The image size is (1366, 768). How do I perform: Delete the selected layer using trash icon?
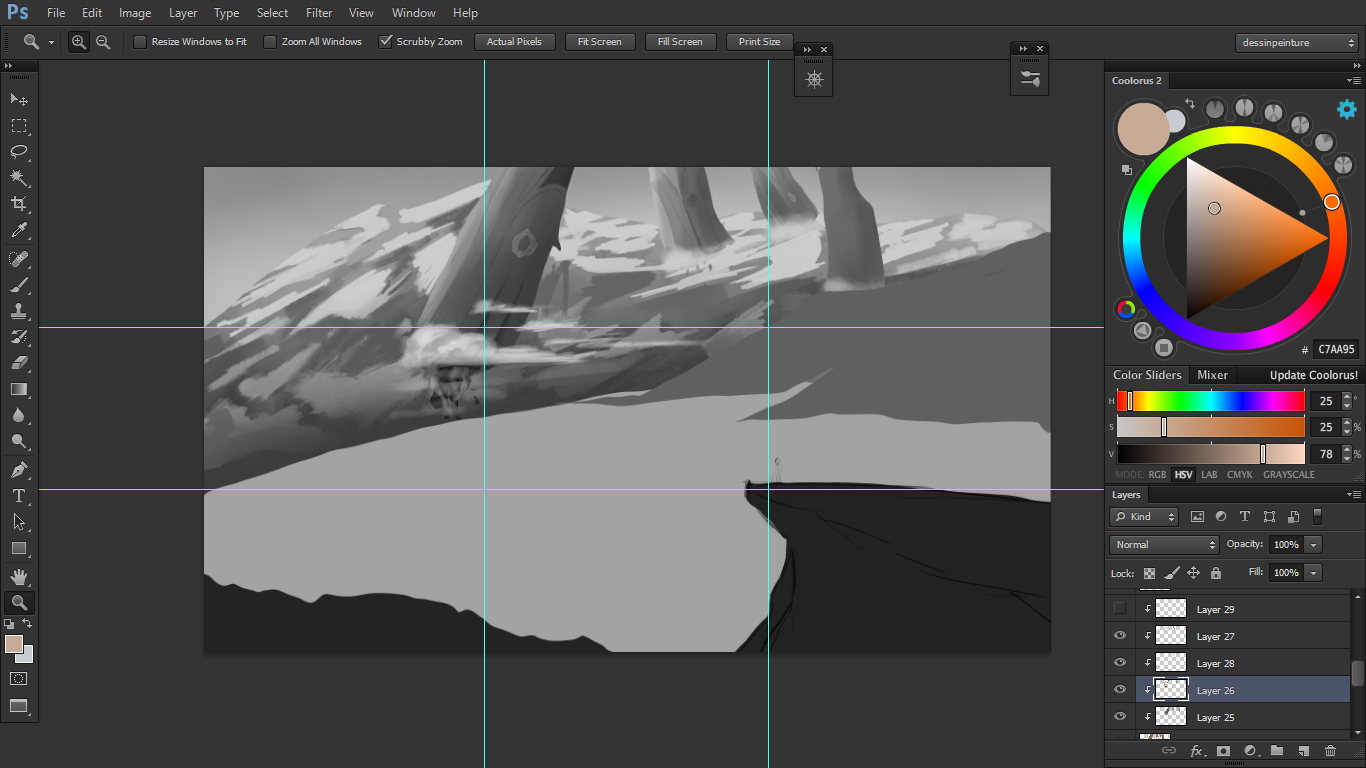click(x=1330, y=750)
